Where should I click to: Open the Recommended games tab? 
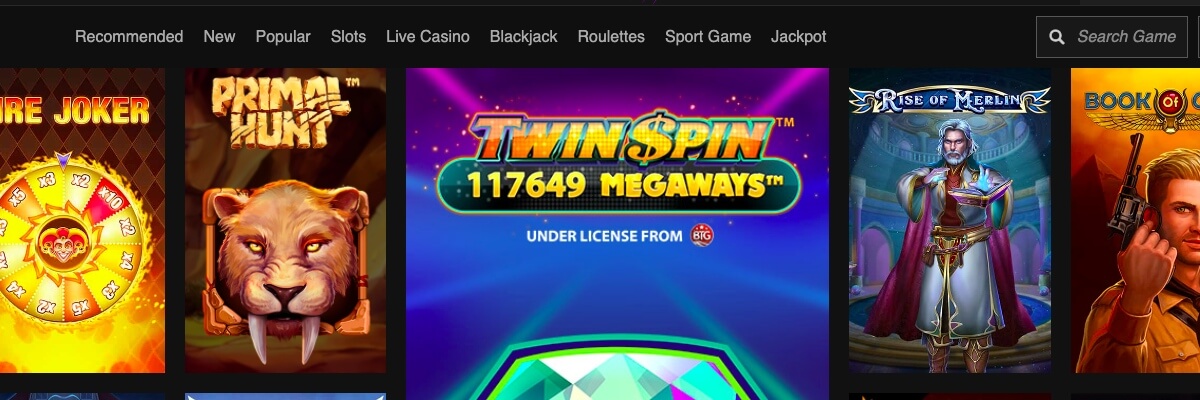point(129,36)
